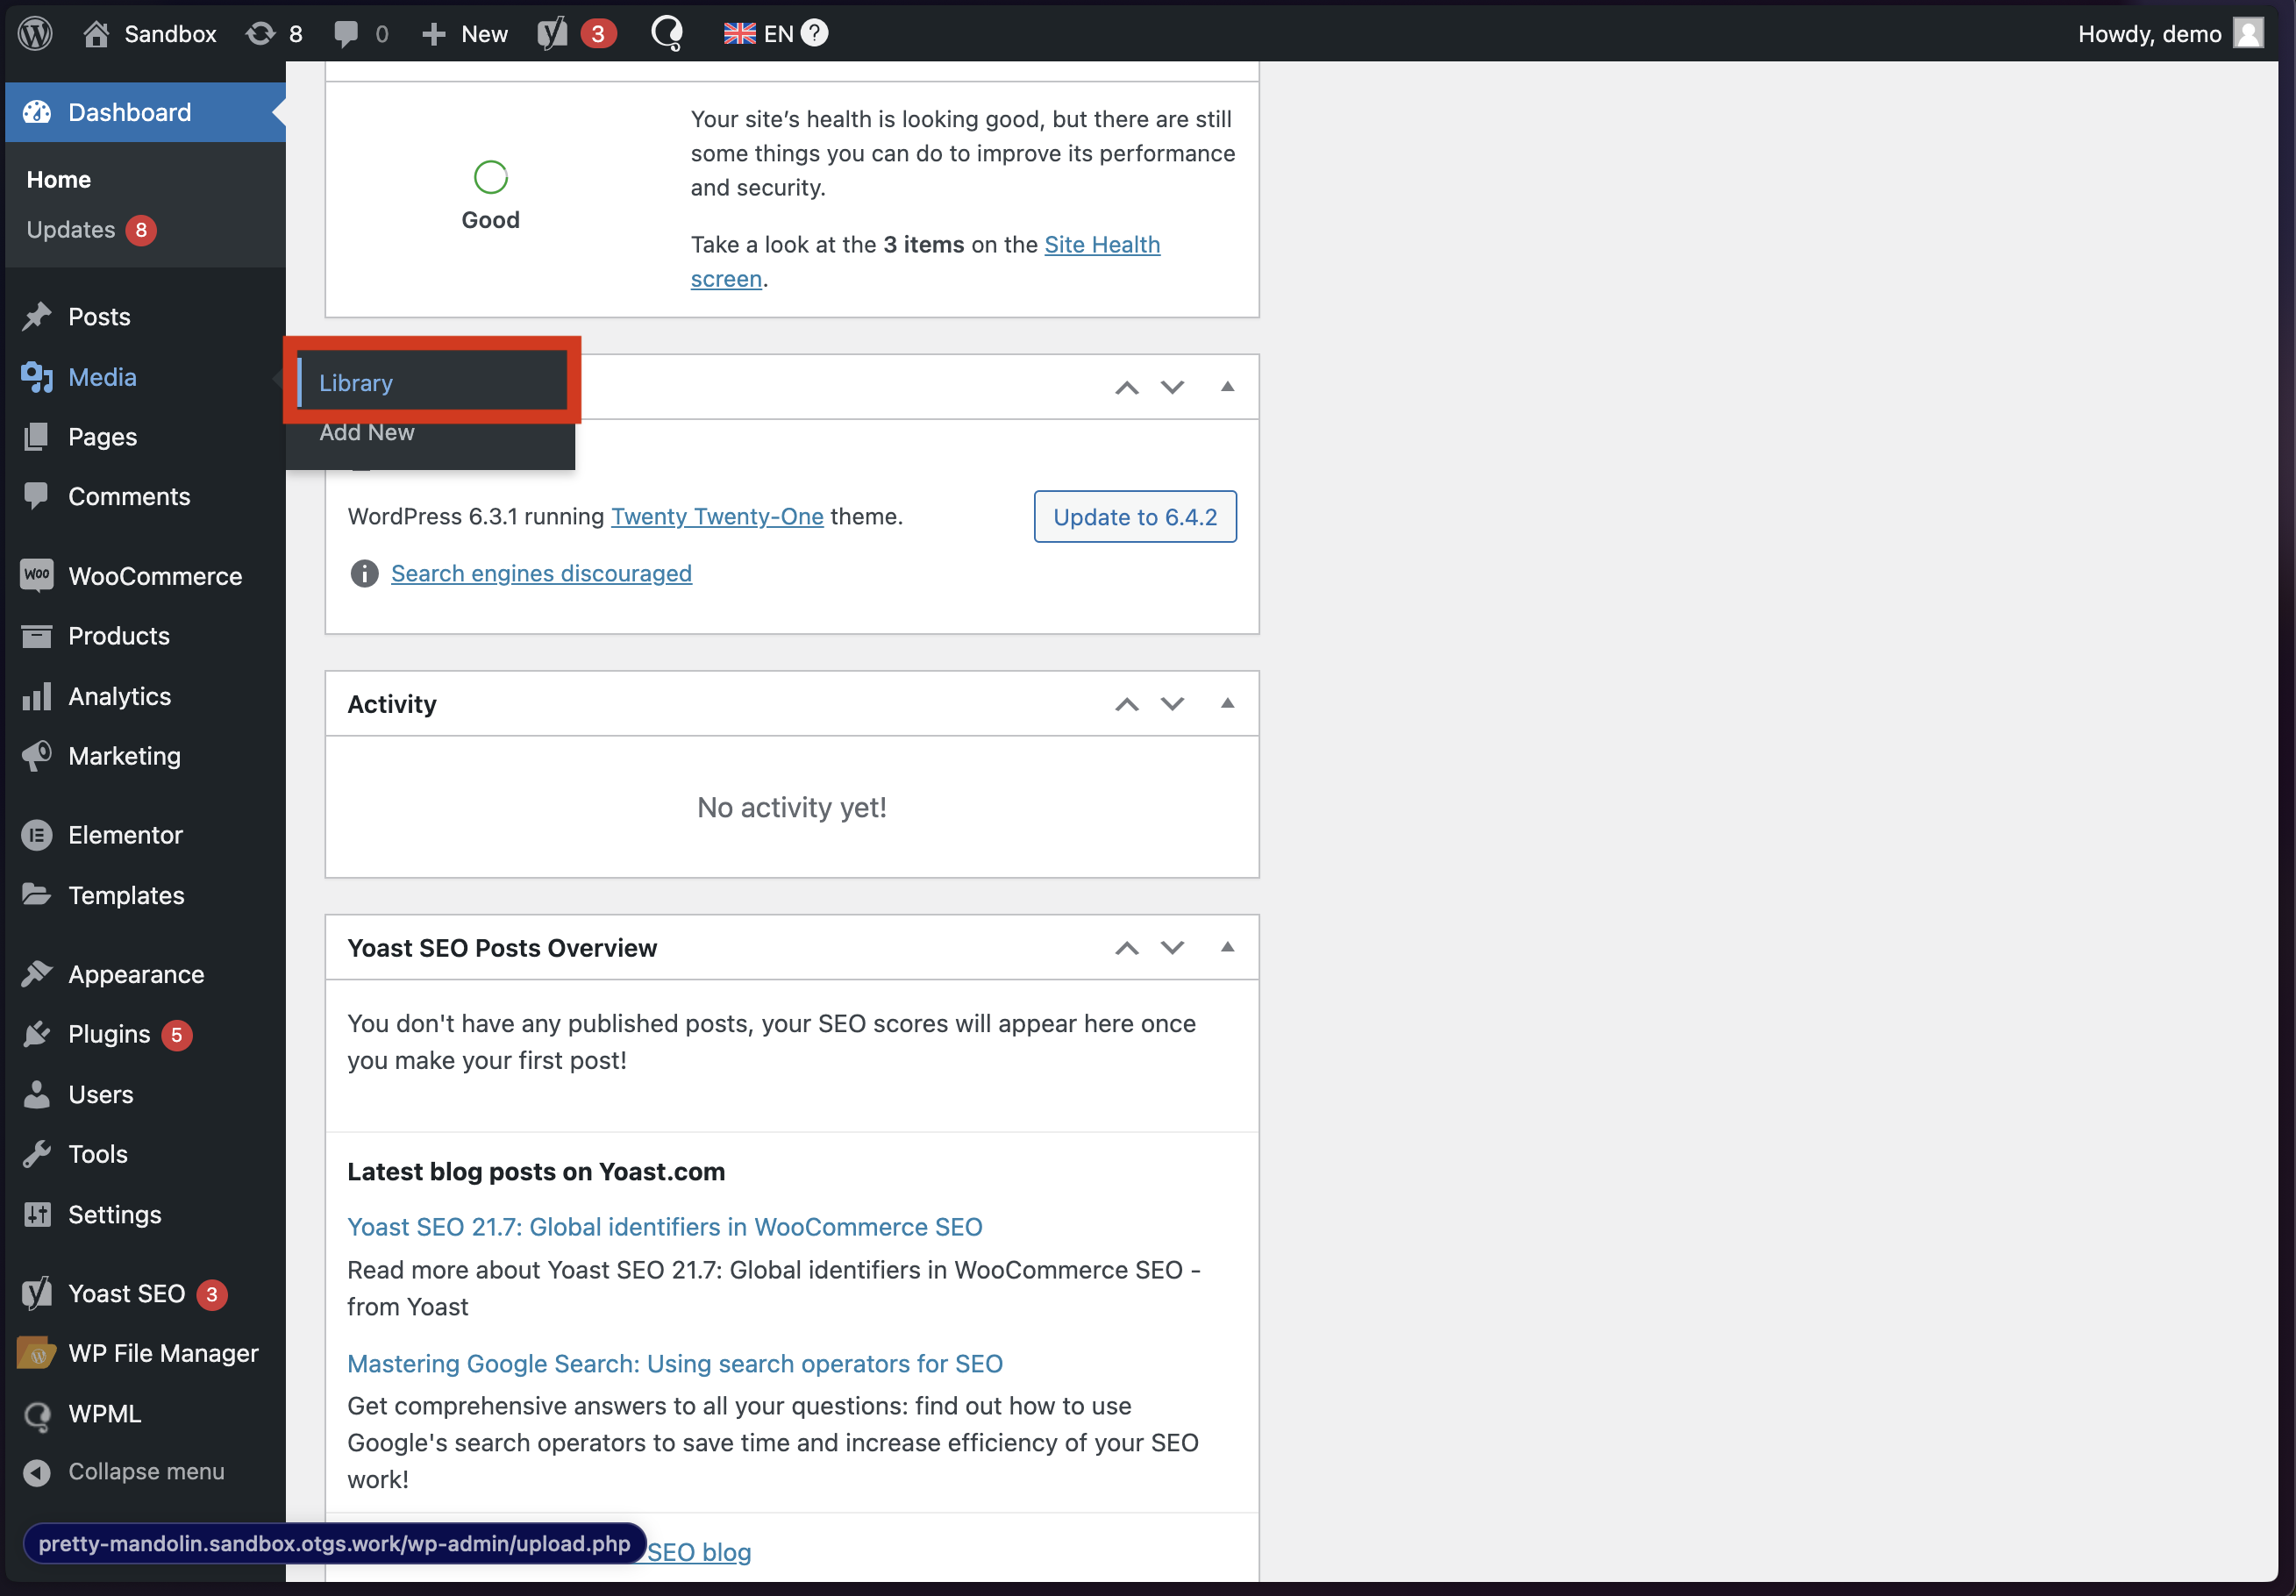Open the WordPress logo menu
Viewport: 2296px width, 1596px height.
(35, 33)
